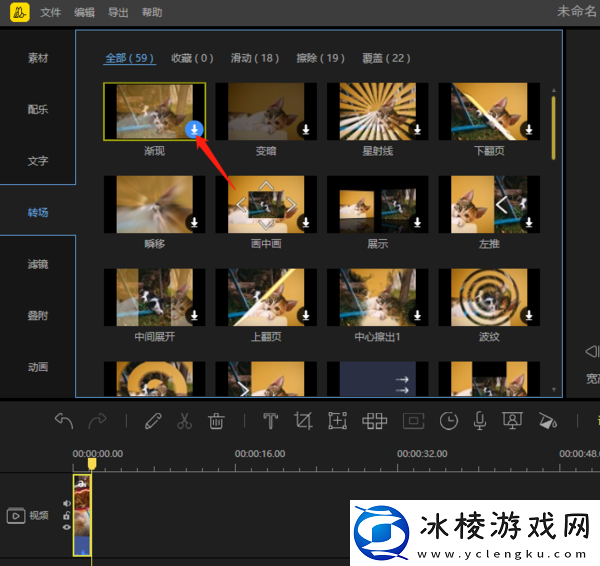This screenshot has width=600, height=566.
Task: Click the paint bucket color tool
Action: click(x=548, y=421)
